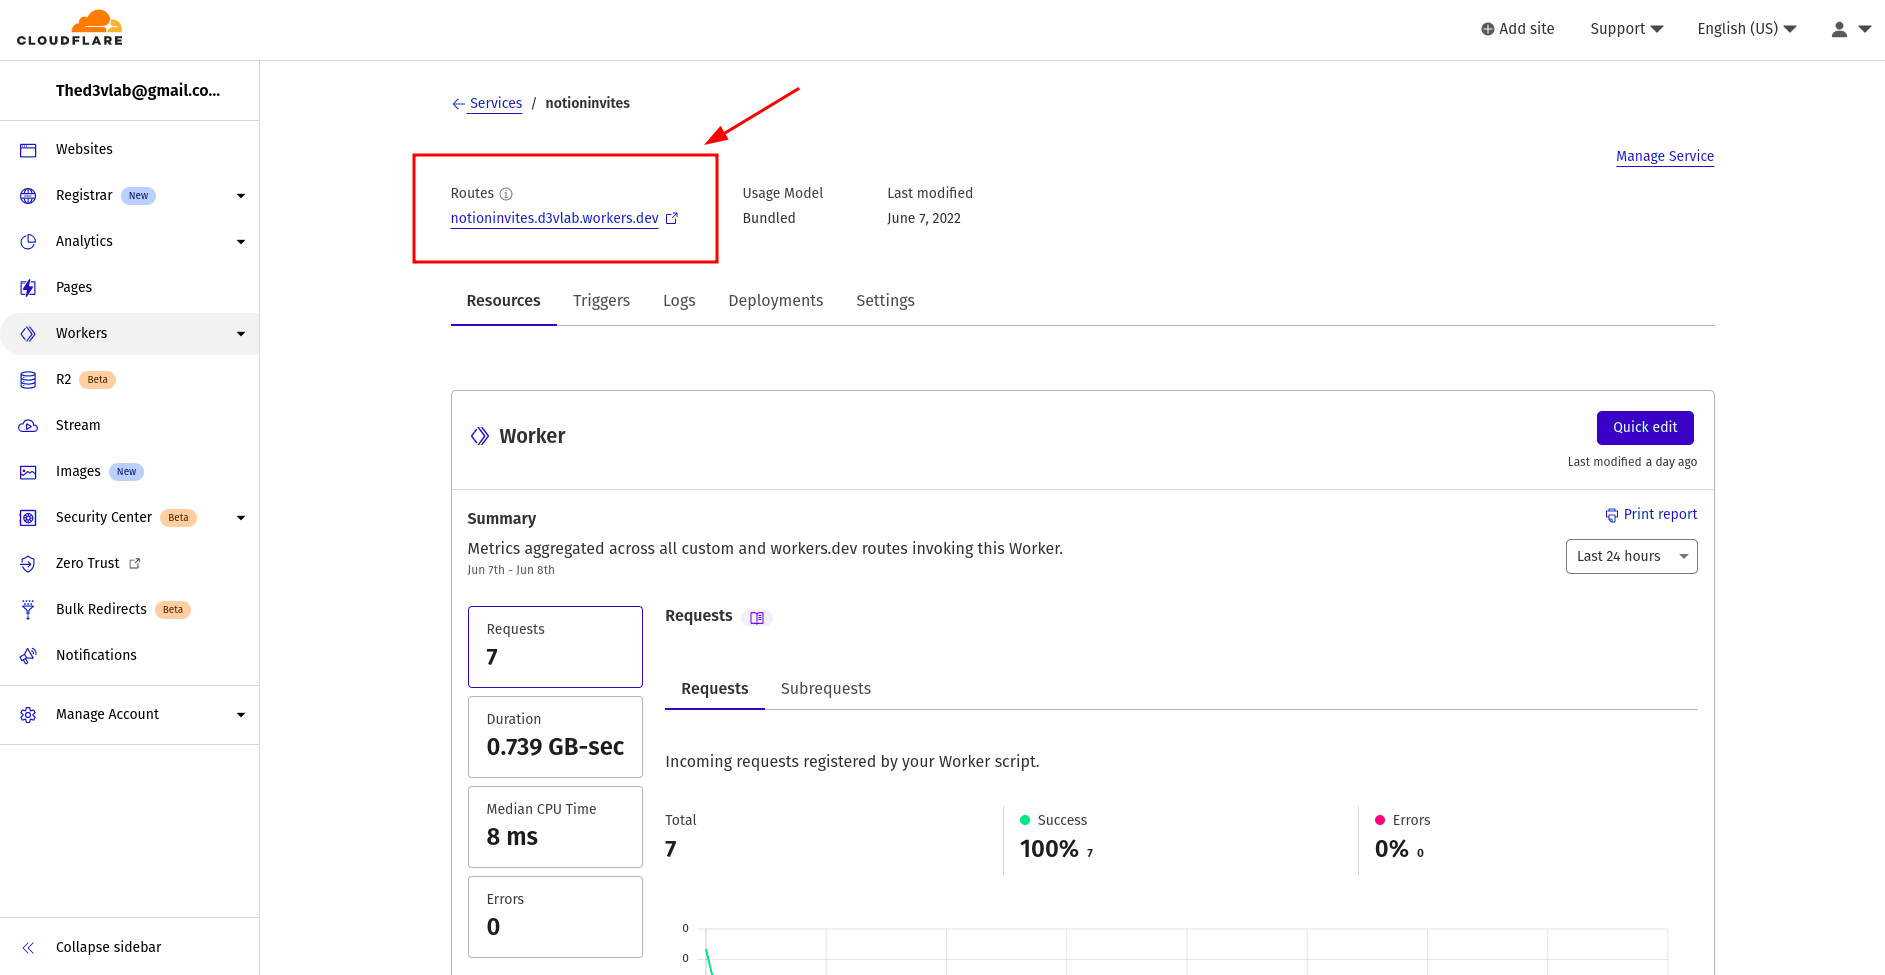Expand the Manage Account submenu arrow

241,715
